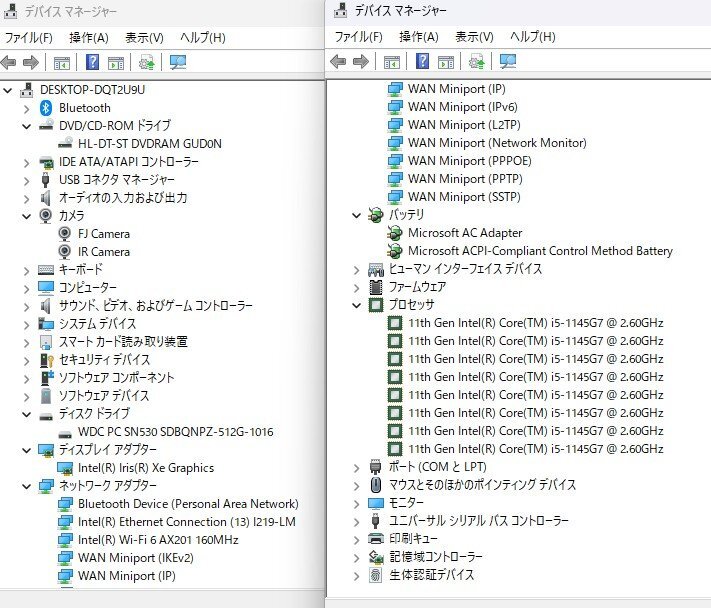This screenshot has height=608, width=711.
Task: Click the DESKTOP-DQT2U9U computer icon
Action: (x=27, y=90)
